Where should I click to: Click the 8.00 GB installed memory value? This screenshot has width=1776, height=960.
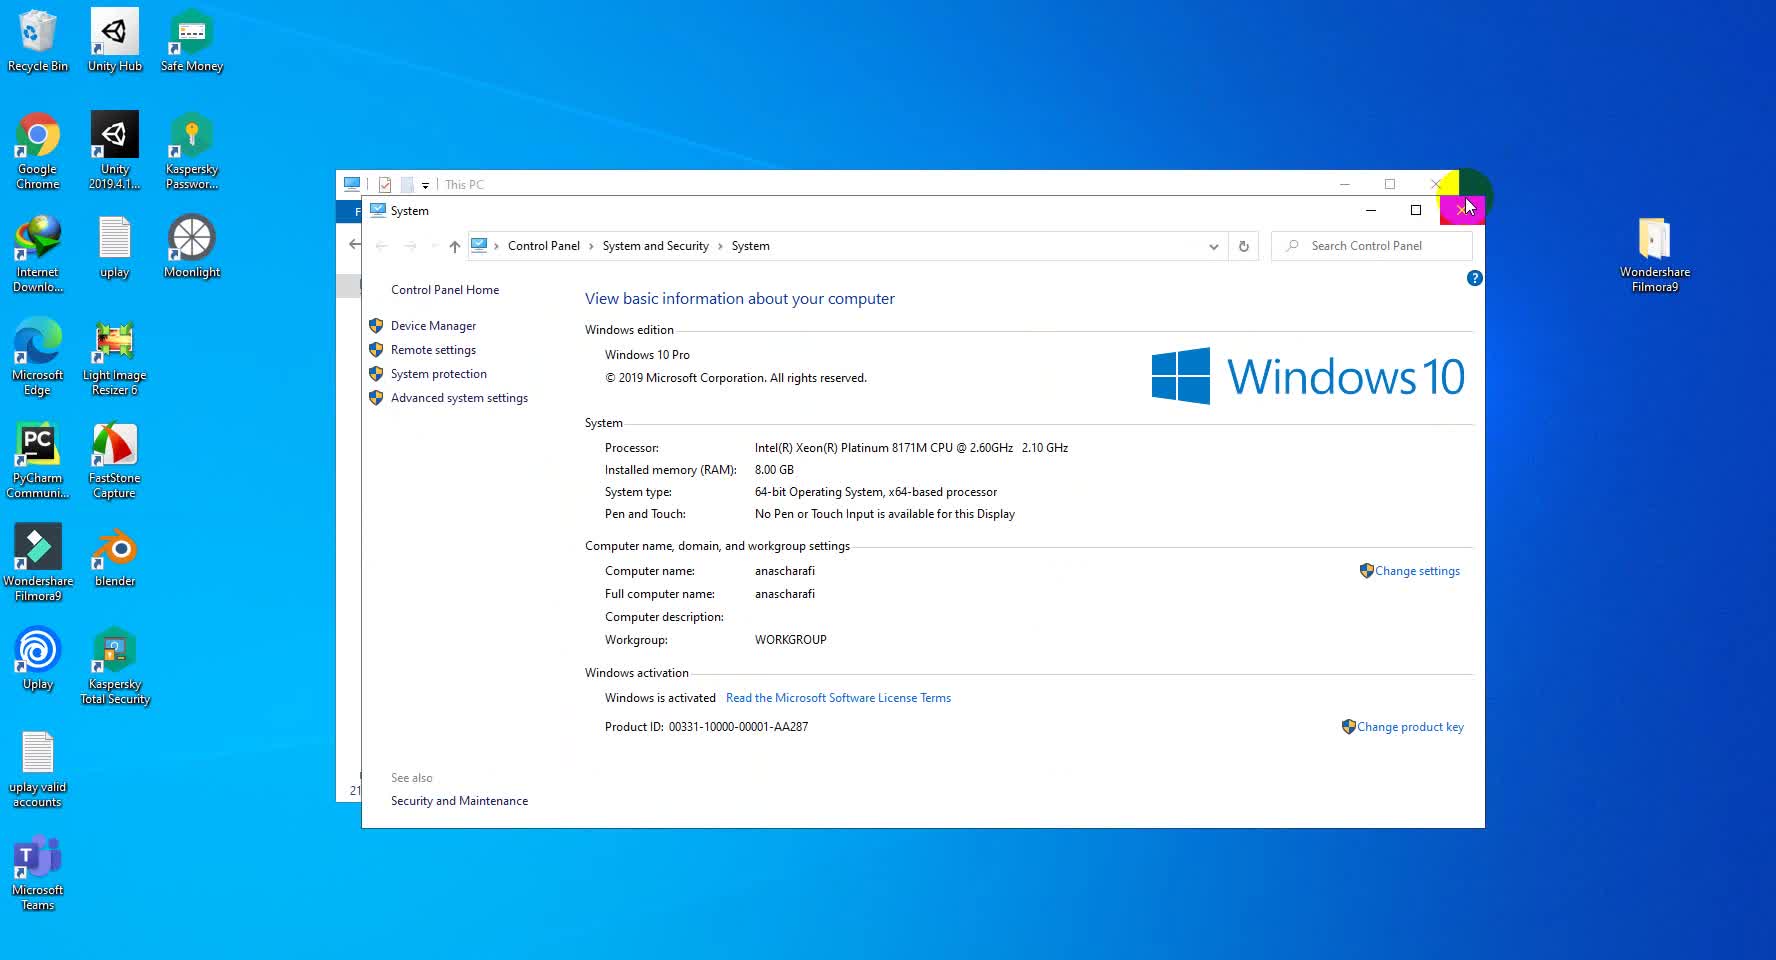774,470
